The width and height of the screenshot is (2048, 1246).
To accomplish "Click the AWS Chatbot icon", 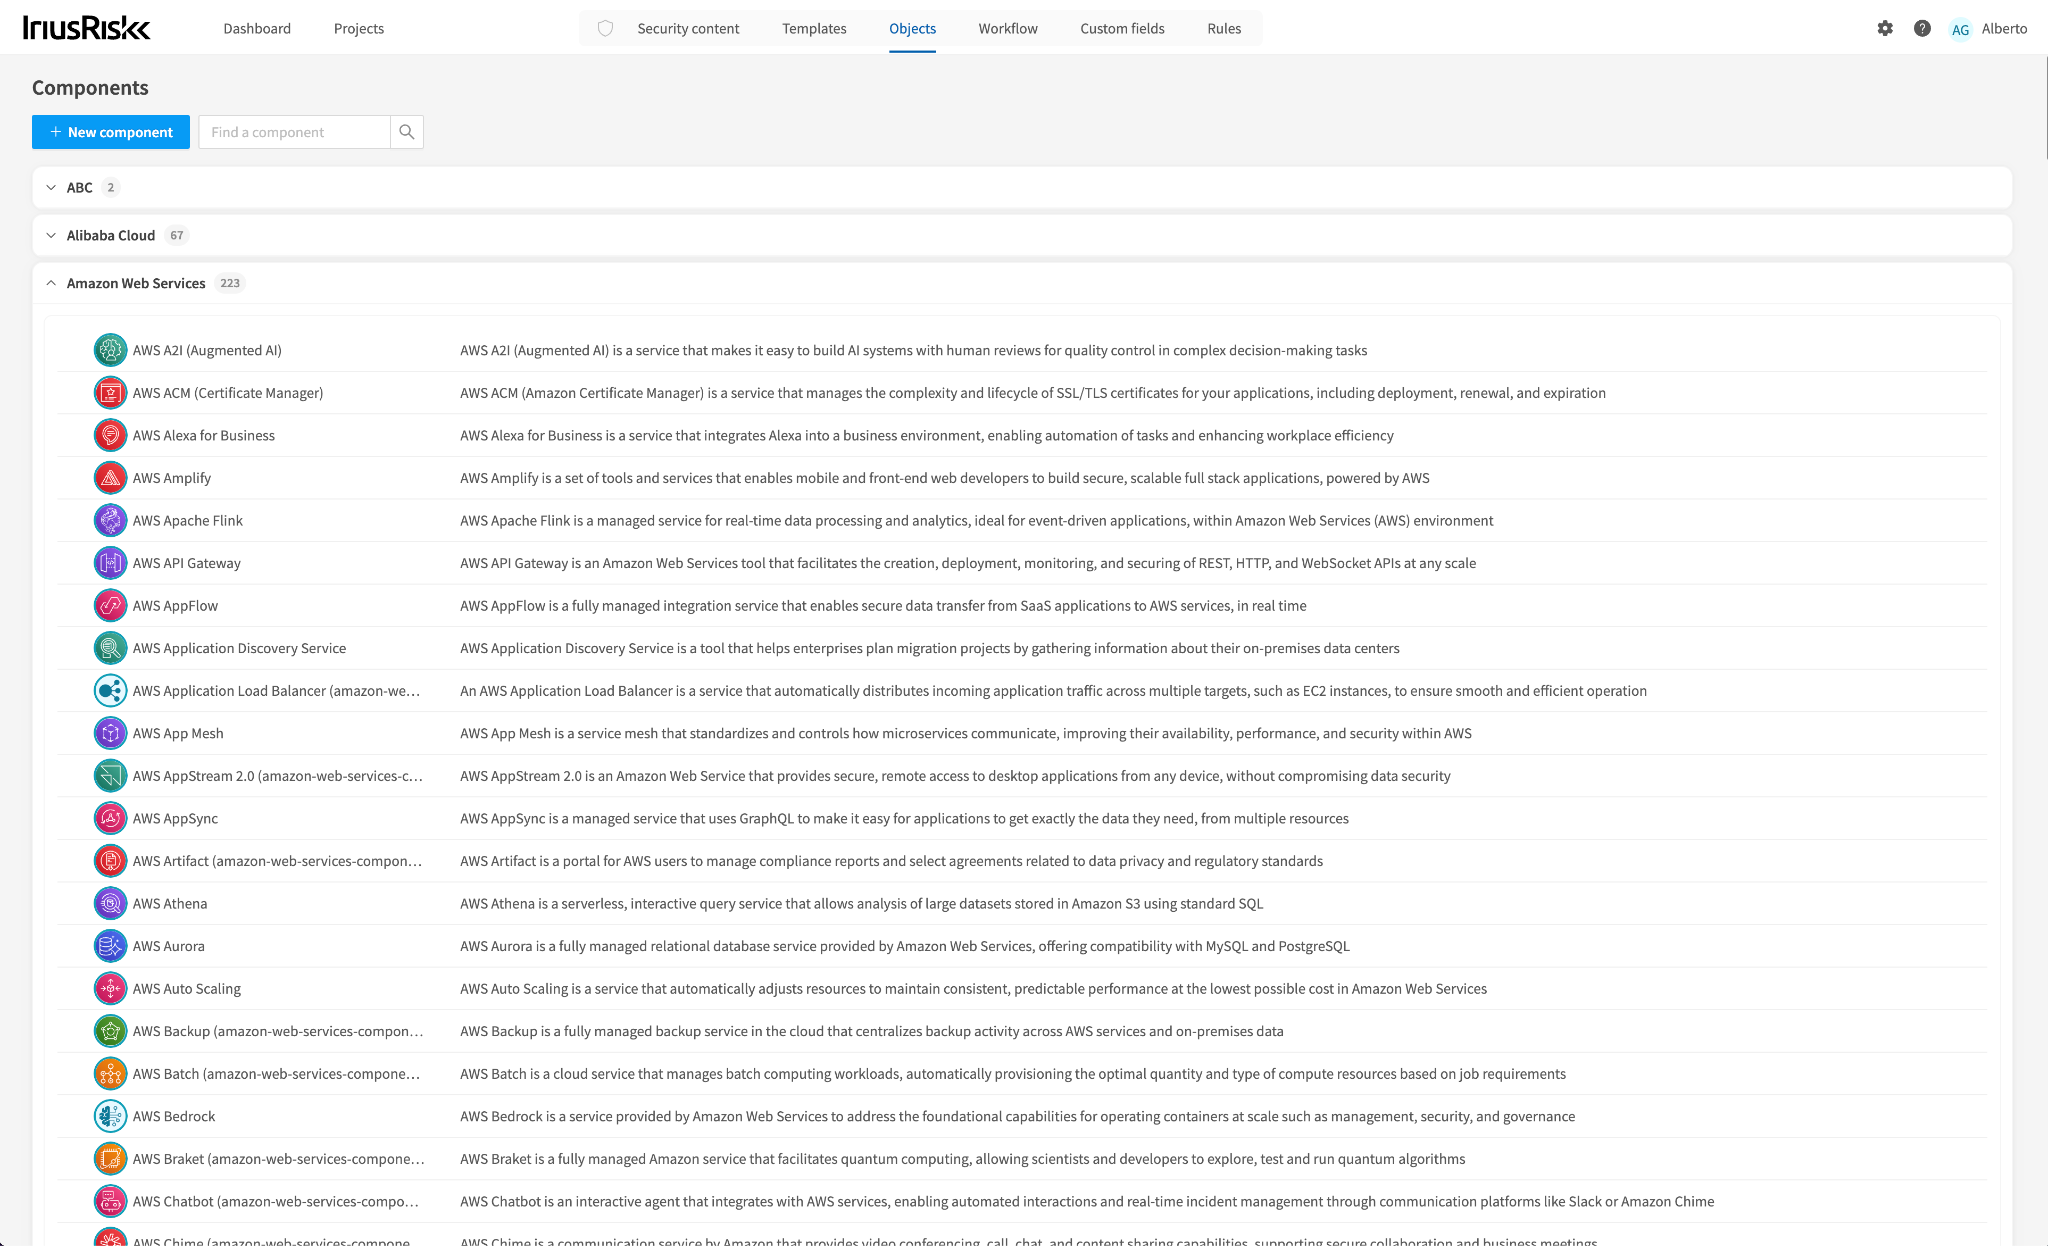I will pos(110,1201).
